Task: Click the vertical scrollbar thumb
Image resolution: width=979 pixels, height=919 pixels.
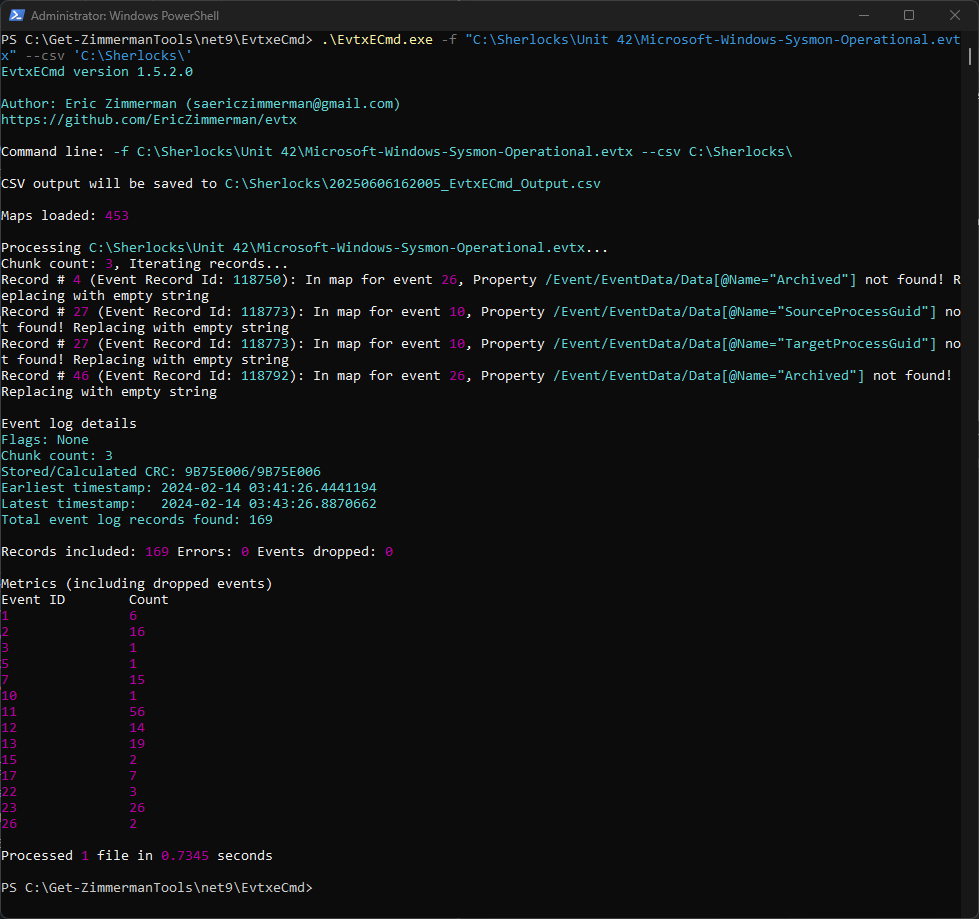Action: (x=970, y=56)
